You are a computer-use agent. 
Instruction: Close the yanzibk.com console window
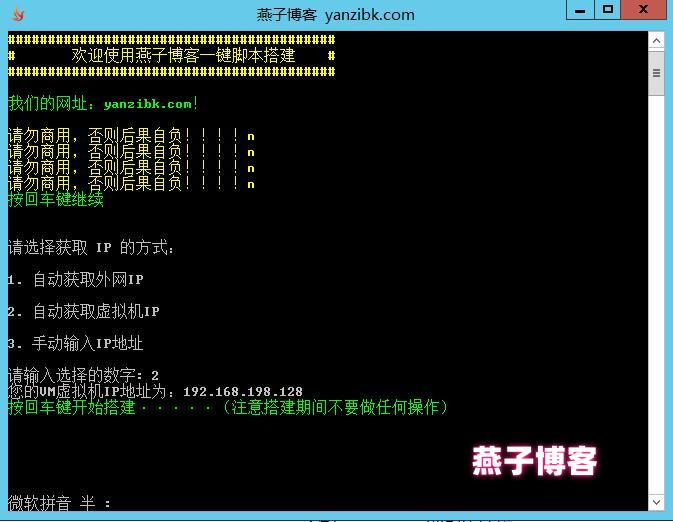click(x=643, y=10)
